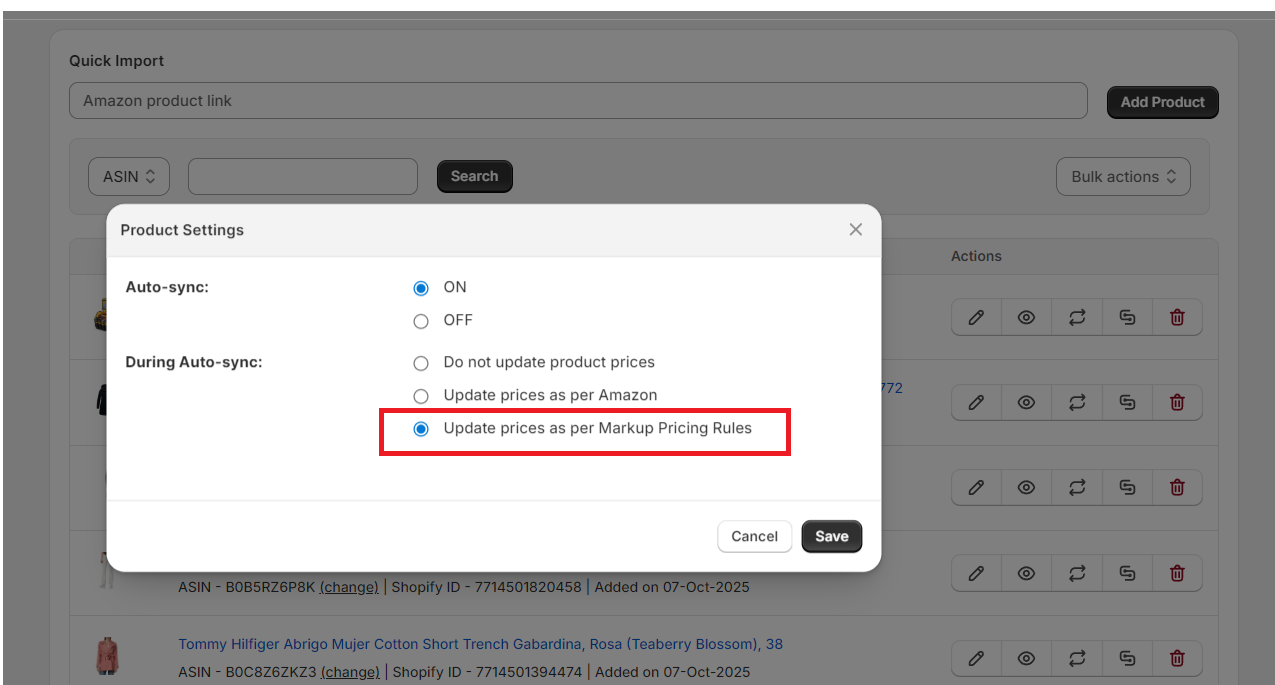1275x685 pixels.
Task: Open the Bulk actions dropdown
Action: (x=1123, y=177)
